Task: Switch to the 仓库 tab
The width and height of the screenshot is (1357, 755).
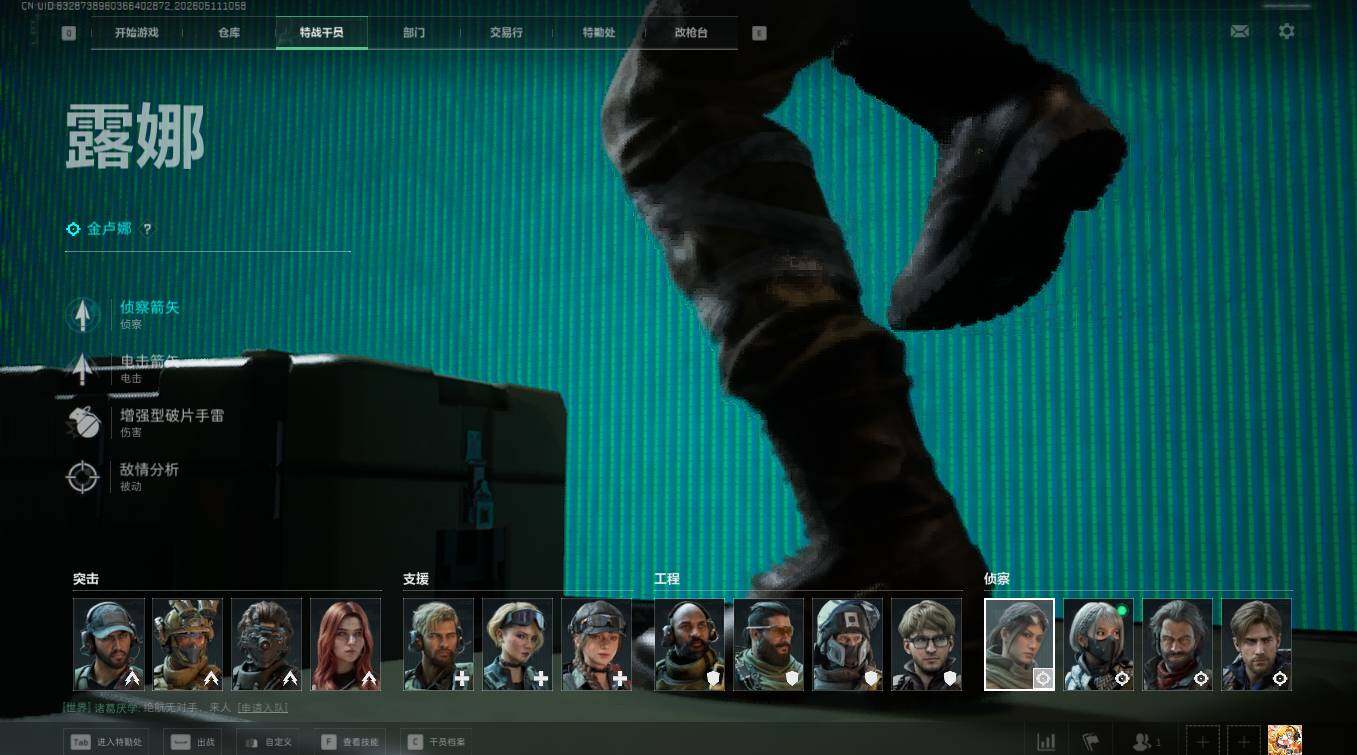Action: click(x=229, y=33)
